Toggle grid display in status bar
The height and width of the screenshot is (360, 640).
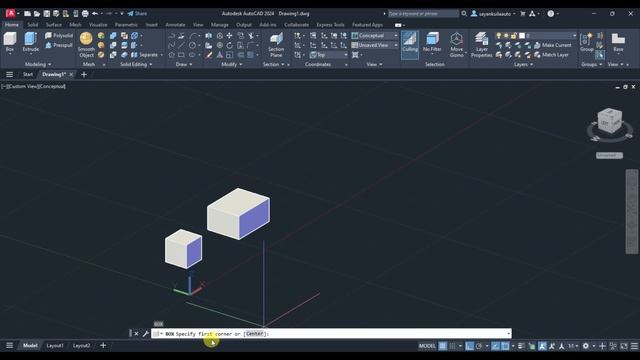pyautogui.click(x=442, y=346)
